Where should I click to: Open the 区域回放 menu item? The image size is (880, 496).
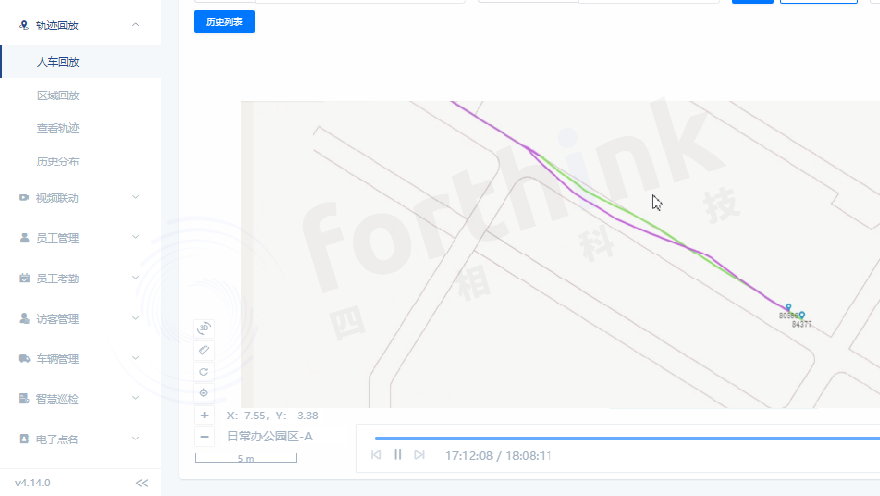[x=58, y=96]
